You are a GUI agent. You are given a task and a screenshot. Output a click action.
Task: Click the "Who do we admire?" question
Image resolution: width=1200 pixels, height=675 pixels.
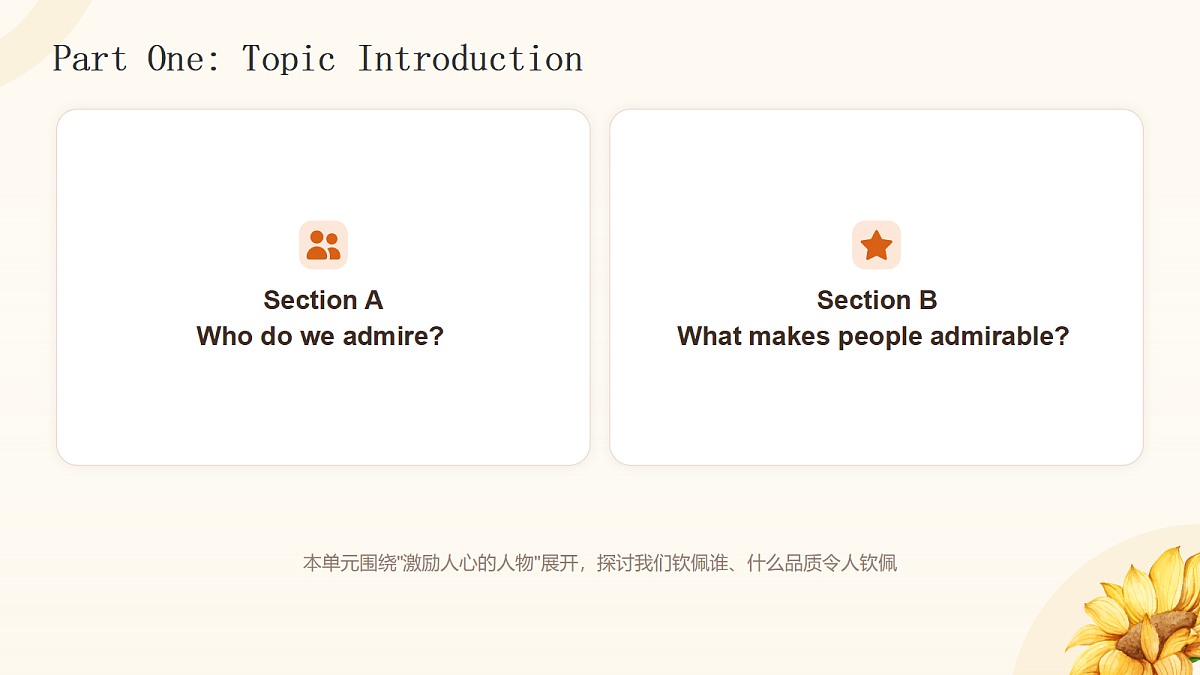point(320,336)
